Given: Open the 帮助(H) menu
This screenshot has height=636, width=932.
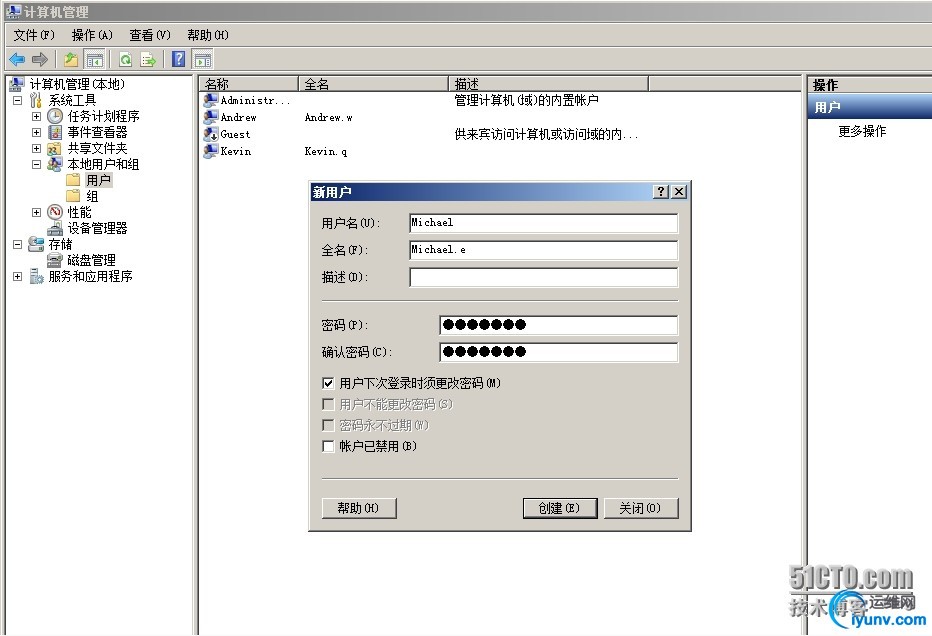Looking at the screenshot, I should click(x=208, y=35).
